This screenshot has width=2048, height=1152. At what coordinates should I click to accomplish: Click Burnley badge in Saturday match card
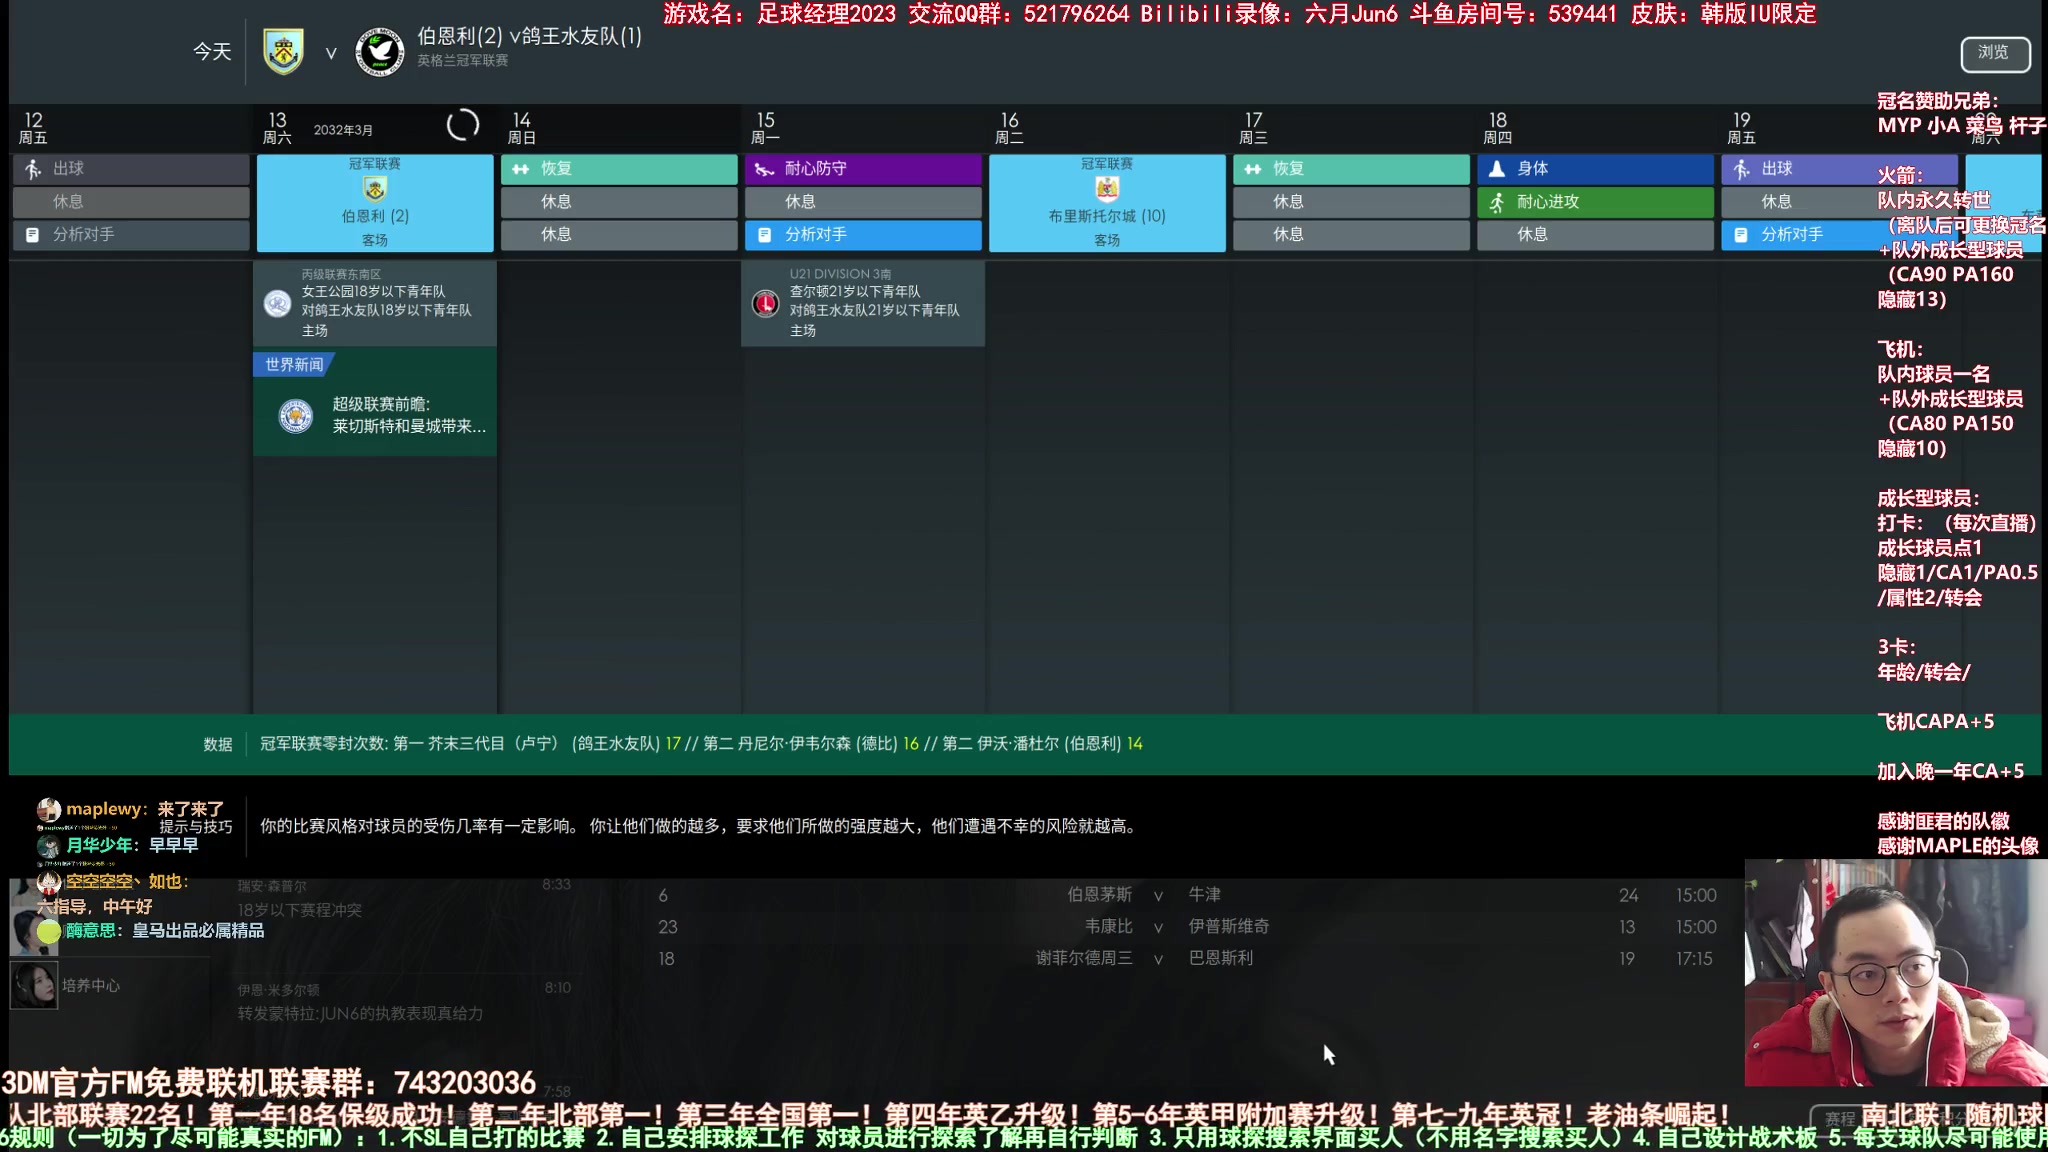click(x=375, y=189)
